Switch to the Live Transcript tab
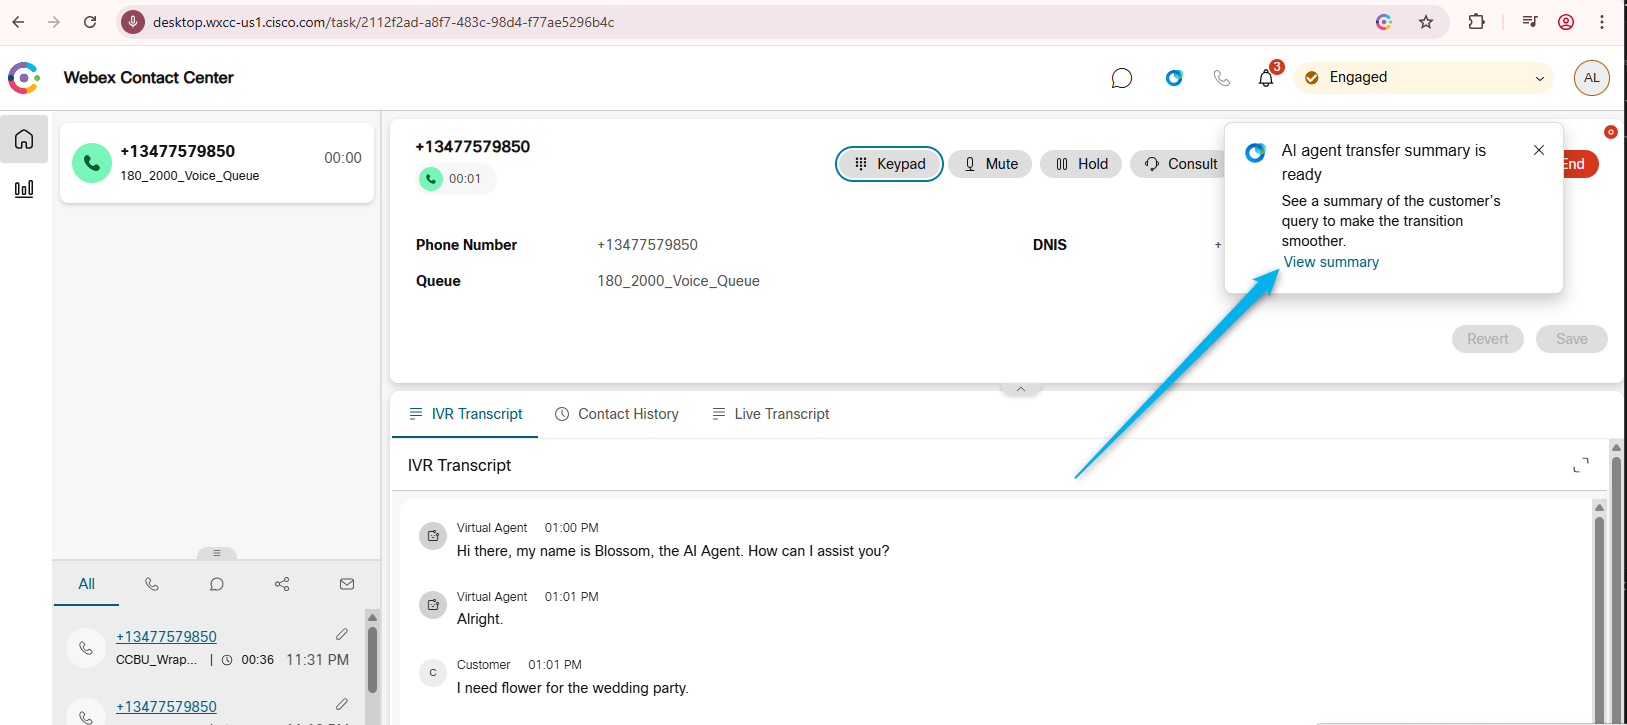Image resolution: width=1627 pixels, height=725 pixels. pyautogui.click(x=770, y=414)
